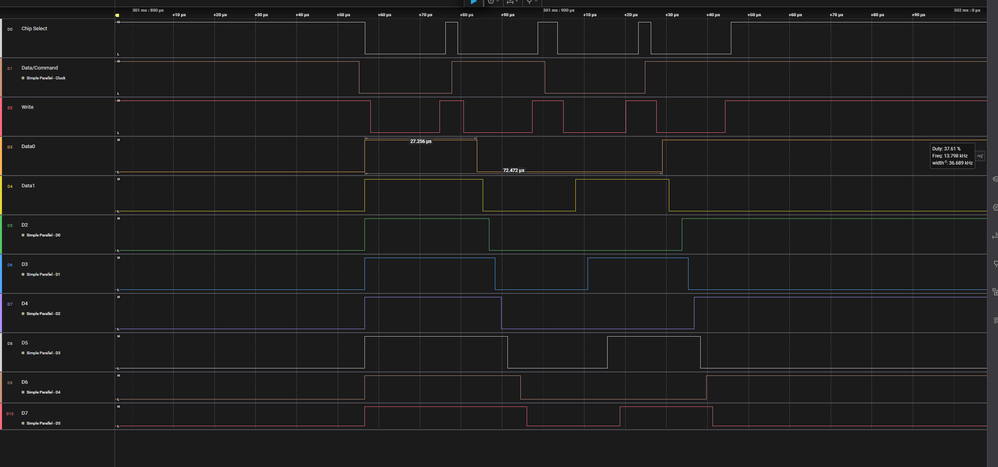Click the Simple Parallel - D2 analyzer label

[x=41, y=314]
